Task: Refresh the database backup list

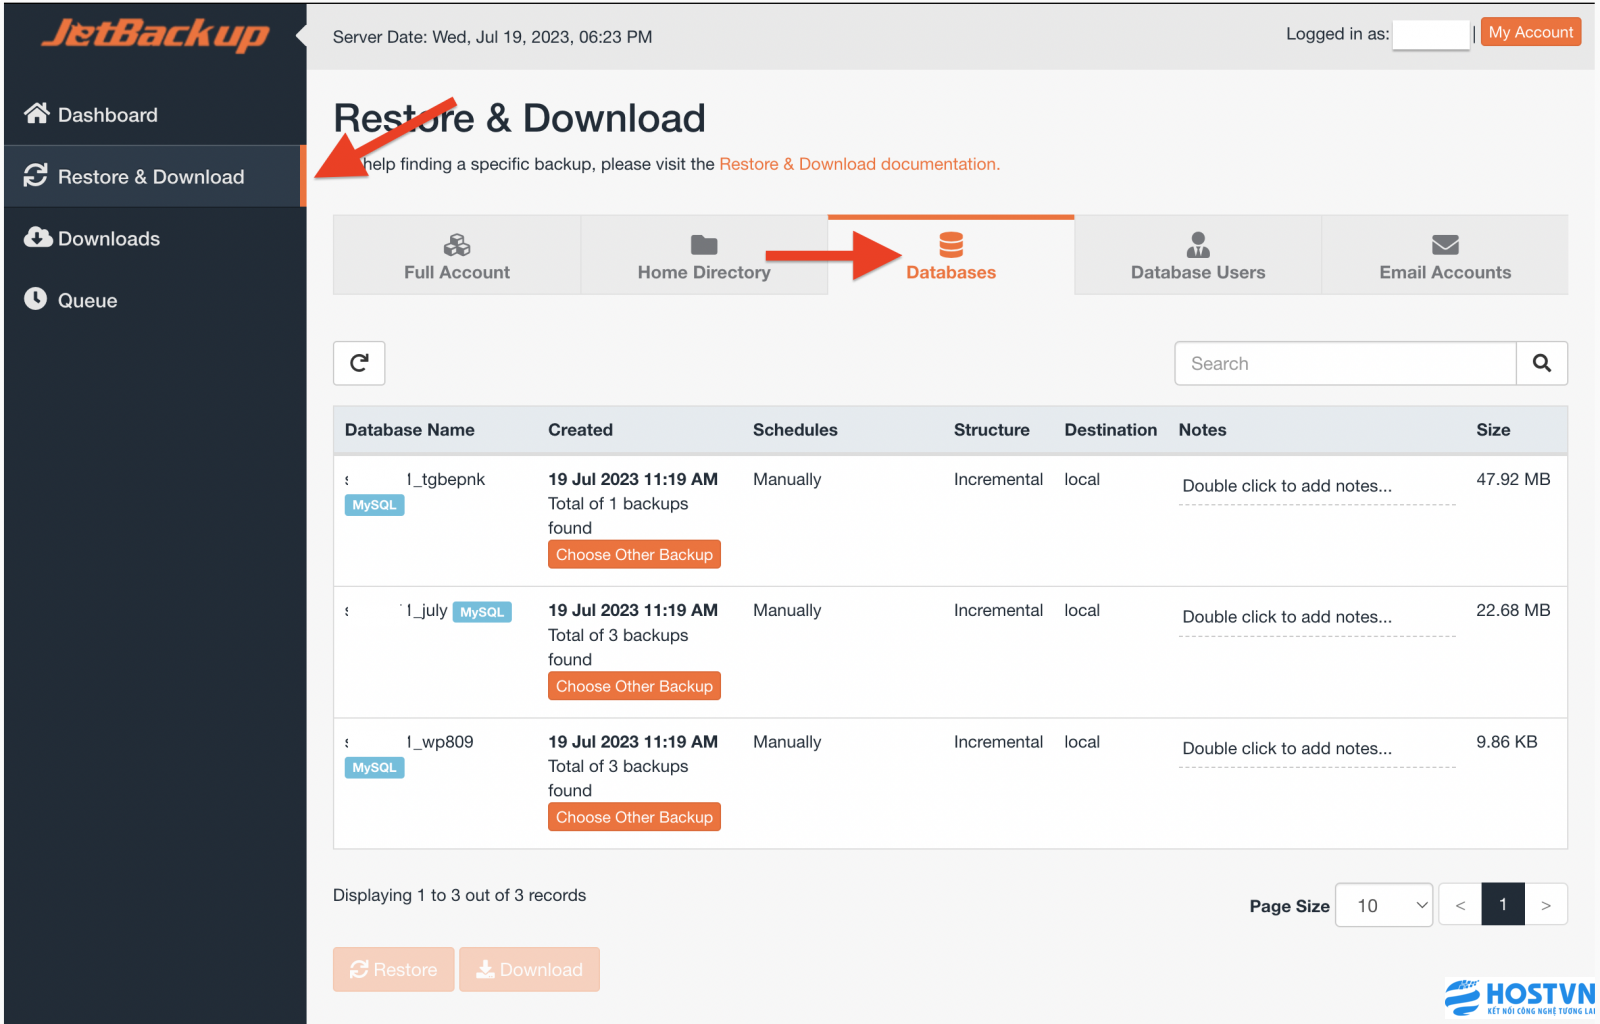Action: point(359,363)
